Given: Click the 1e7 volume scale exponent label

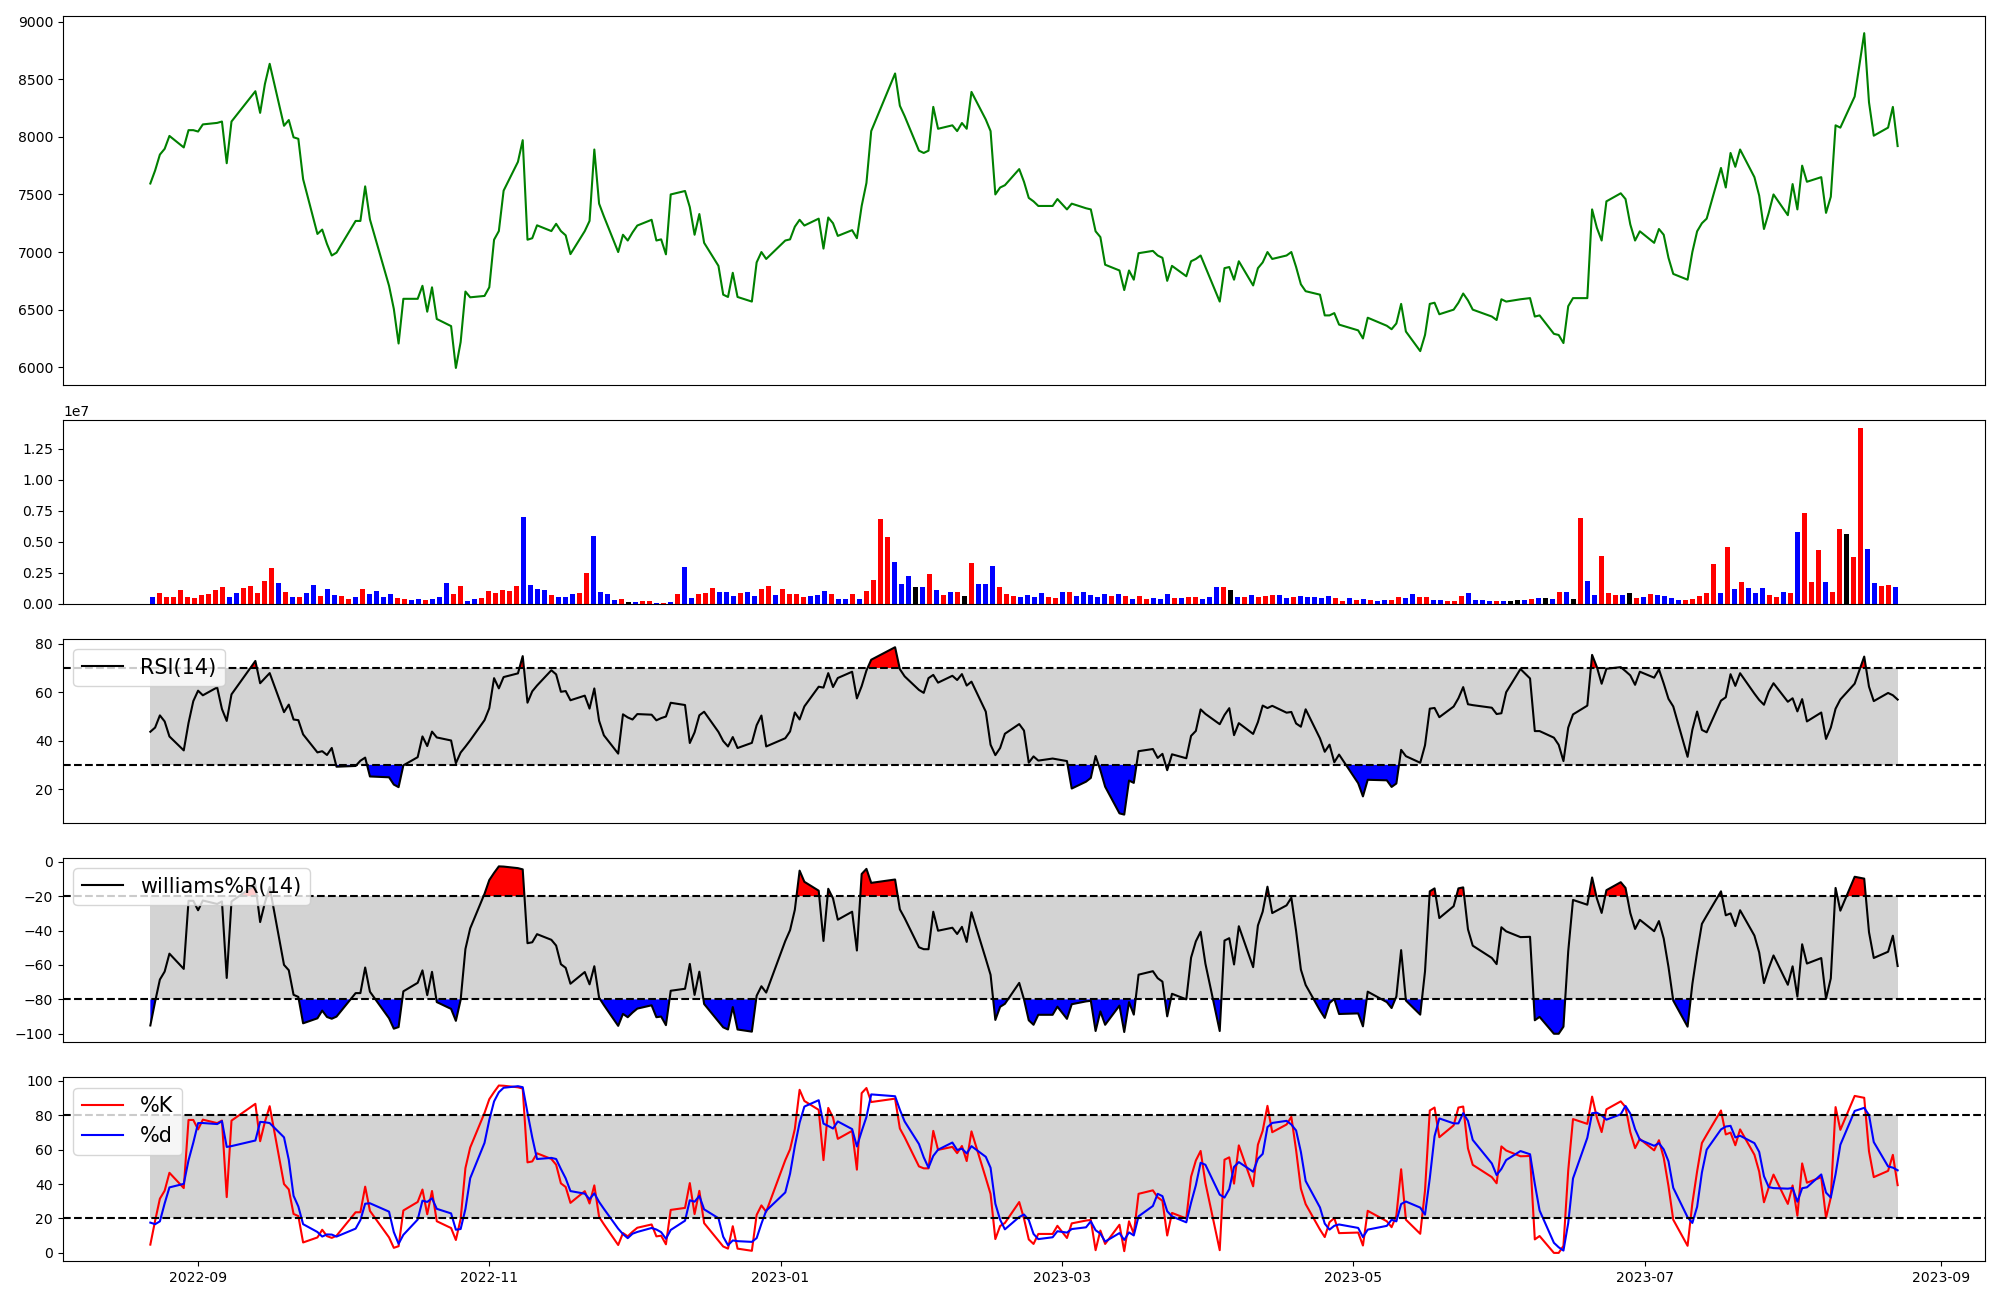Looking at the screenshot, I should coord(77,412).
